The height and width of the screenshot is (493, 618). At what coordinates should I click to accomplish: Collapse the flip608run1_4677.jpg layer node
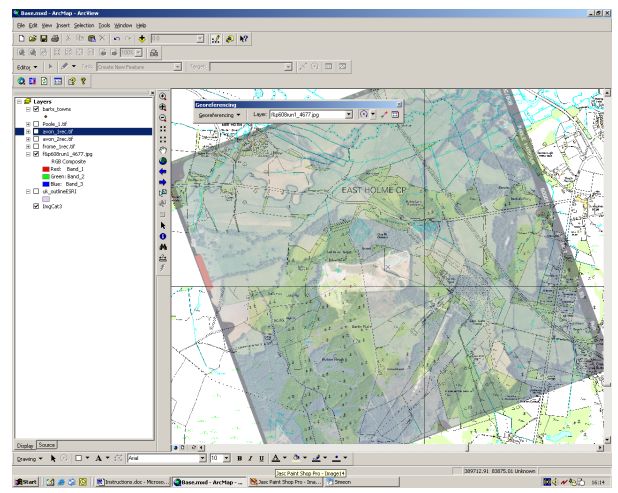[28, 154]
